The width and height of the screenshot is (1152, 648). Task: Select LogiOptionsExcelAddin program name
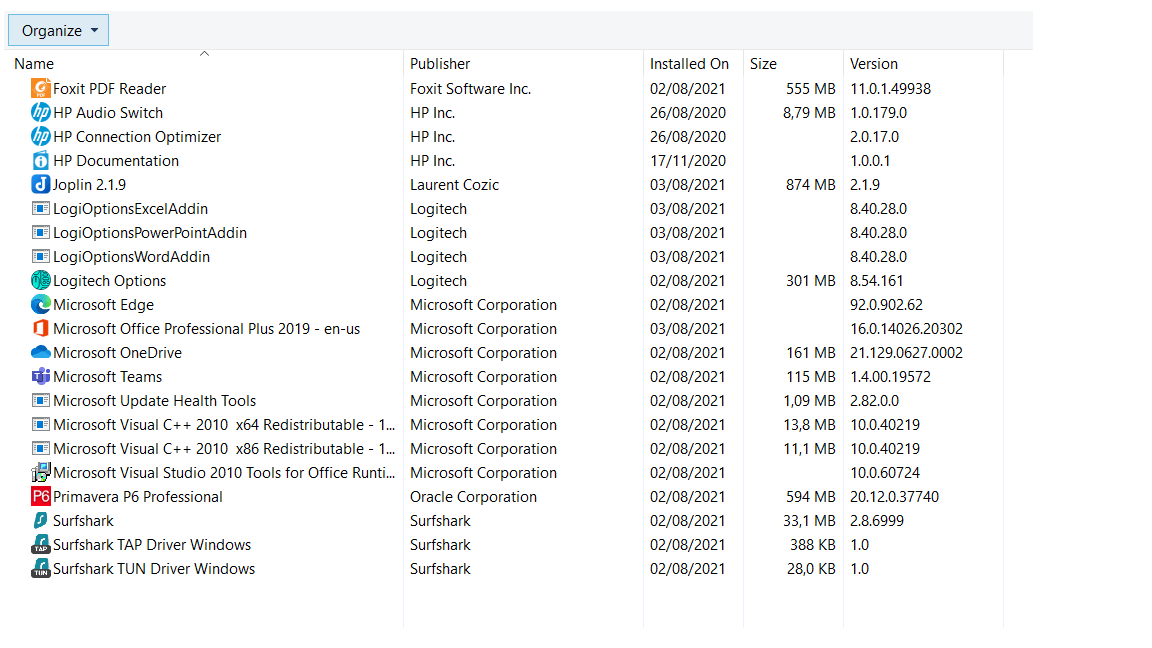131,209
